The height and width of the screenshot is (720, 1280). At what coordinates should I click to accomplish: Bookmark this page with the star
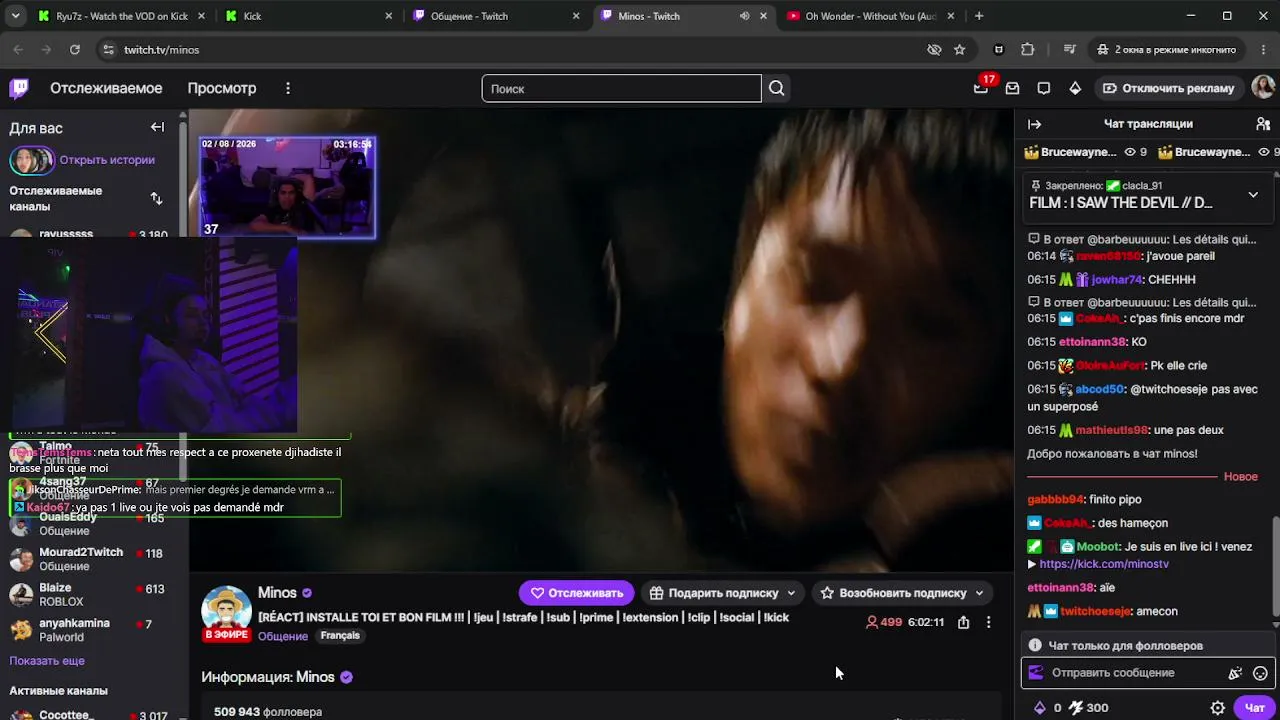tap(960, 49)
